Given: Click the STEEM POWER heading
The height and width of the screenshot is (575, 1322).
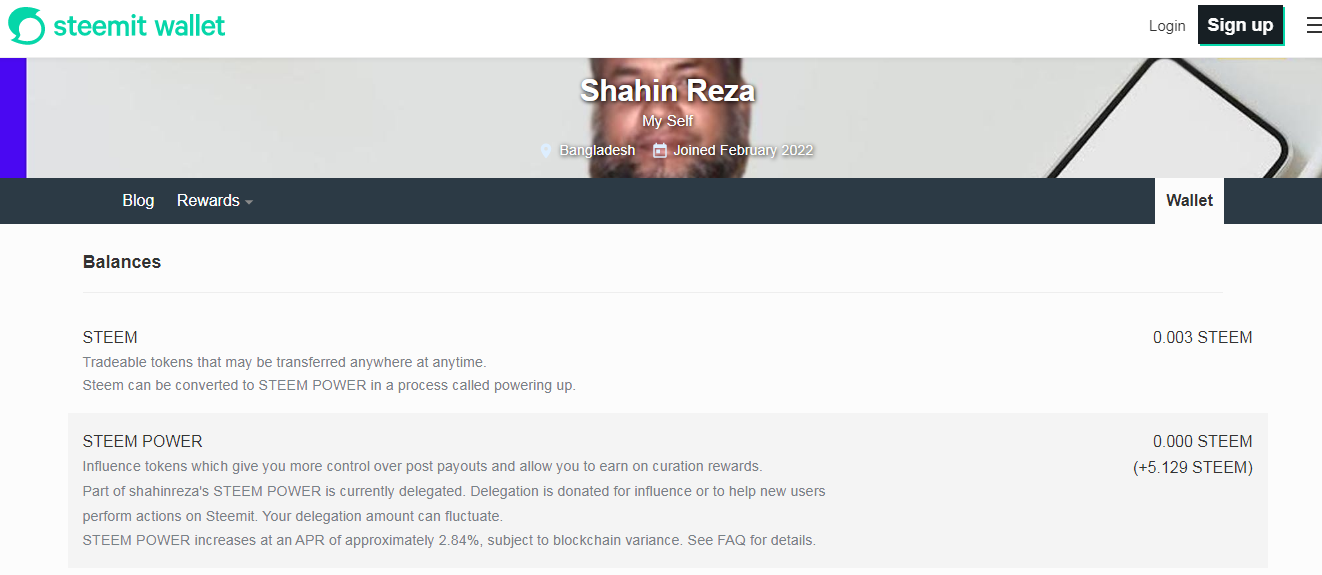Looking at the screenshot, I should click(x=143, y=442).
